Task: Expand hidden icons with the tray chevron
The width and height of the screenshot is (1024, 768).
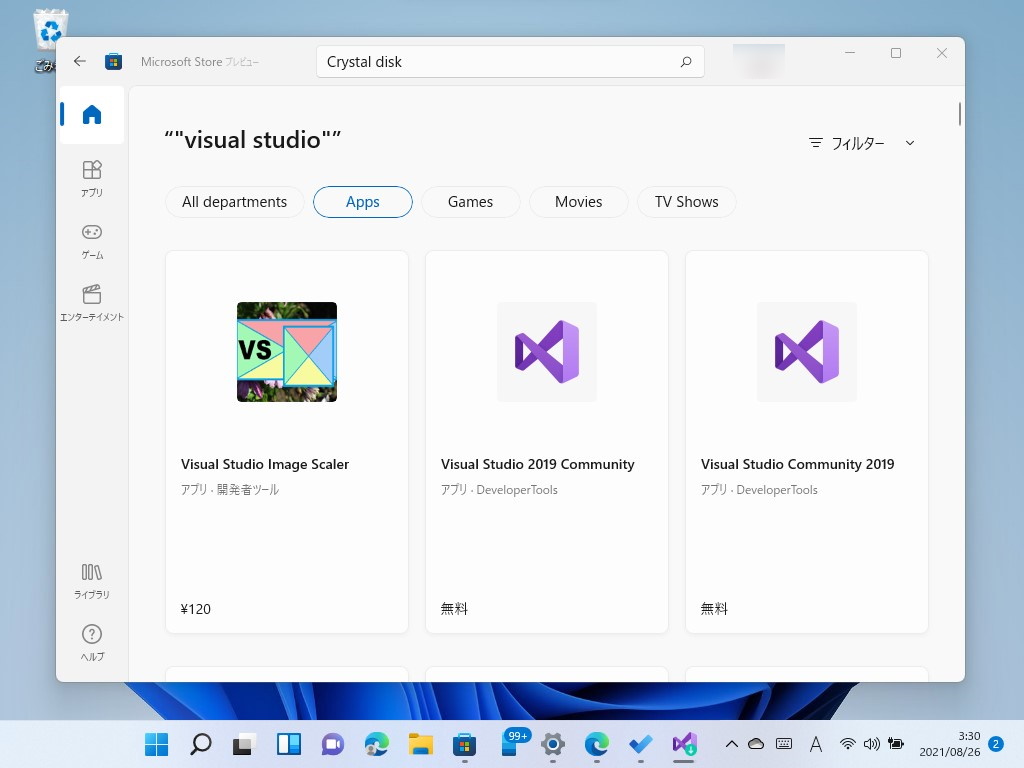Action: pyautogui.click(x=731, y=744)
